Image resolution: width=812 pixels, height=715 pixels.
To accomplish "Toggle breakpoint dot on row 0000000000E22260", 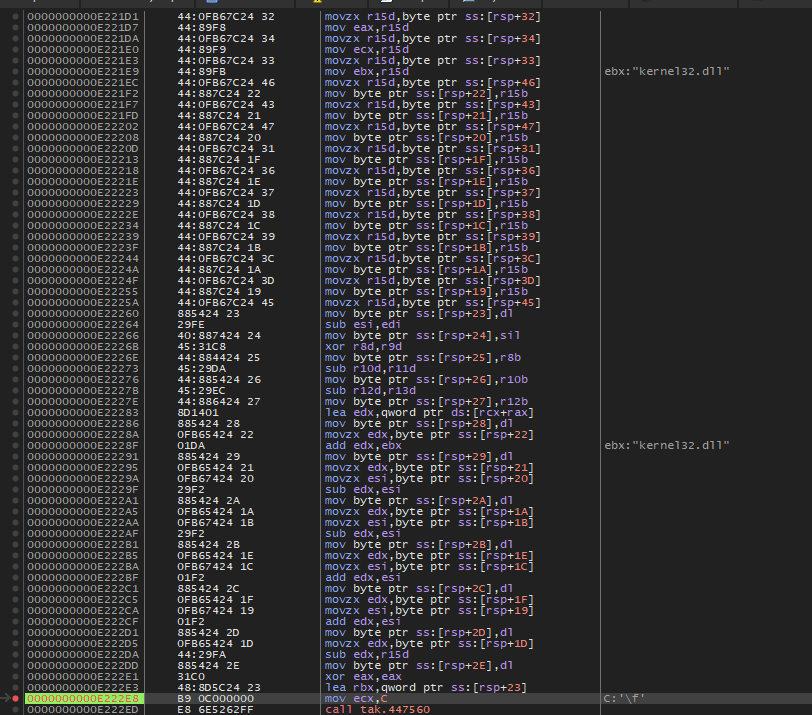I will coord(16,314).
